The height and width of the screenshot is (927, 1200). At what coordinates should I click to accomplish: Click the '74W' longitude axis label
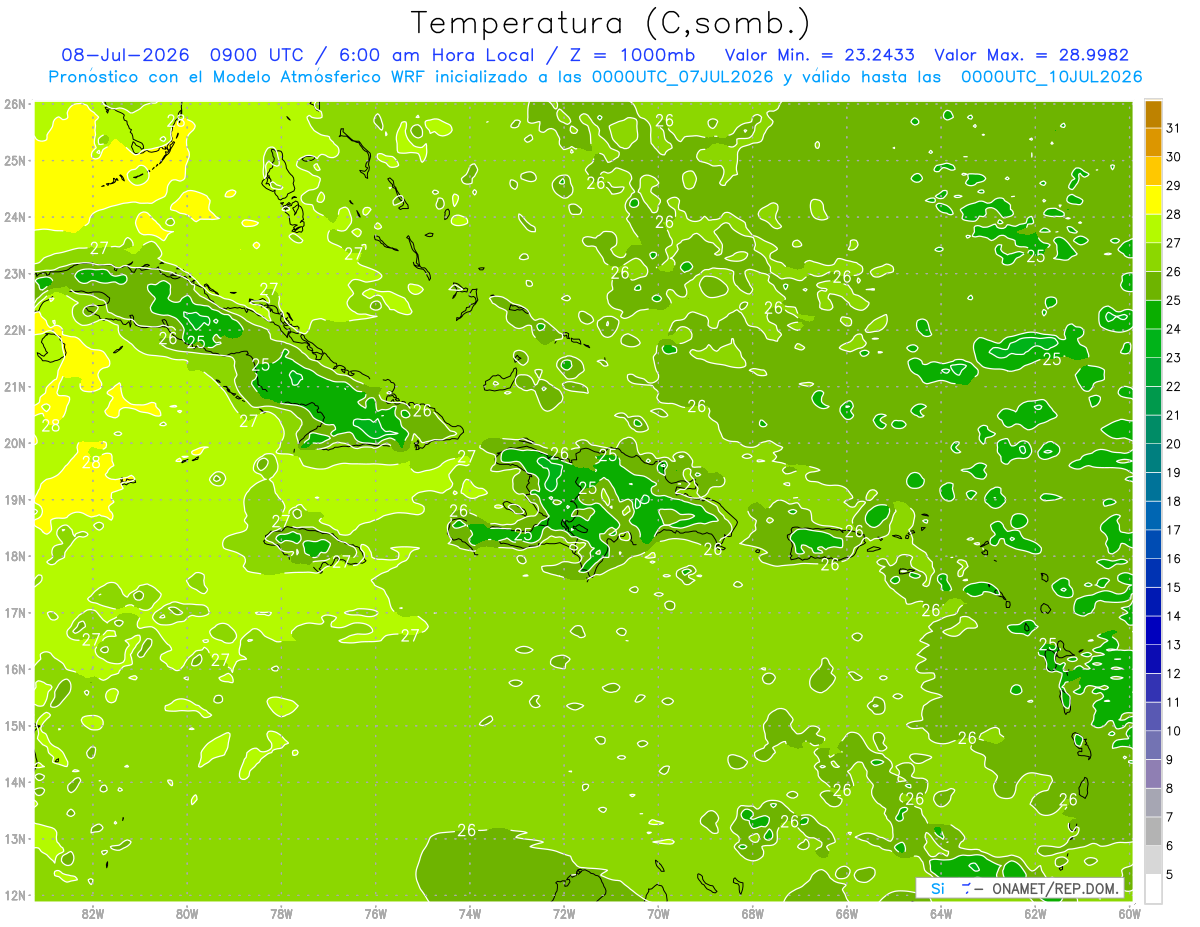[x=469, y=913]
